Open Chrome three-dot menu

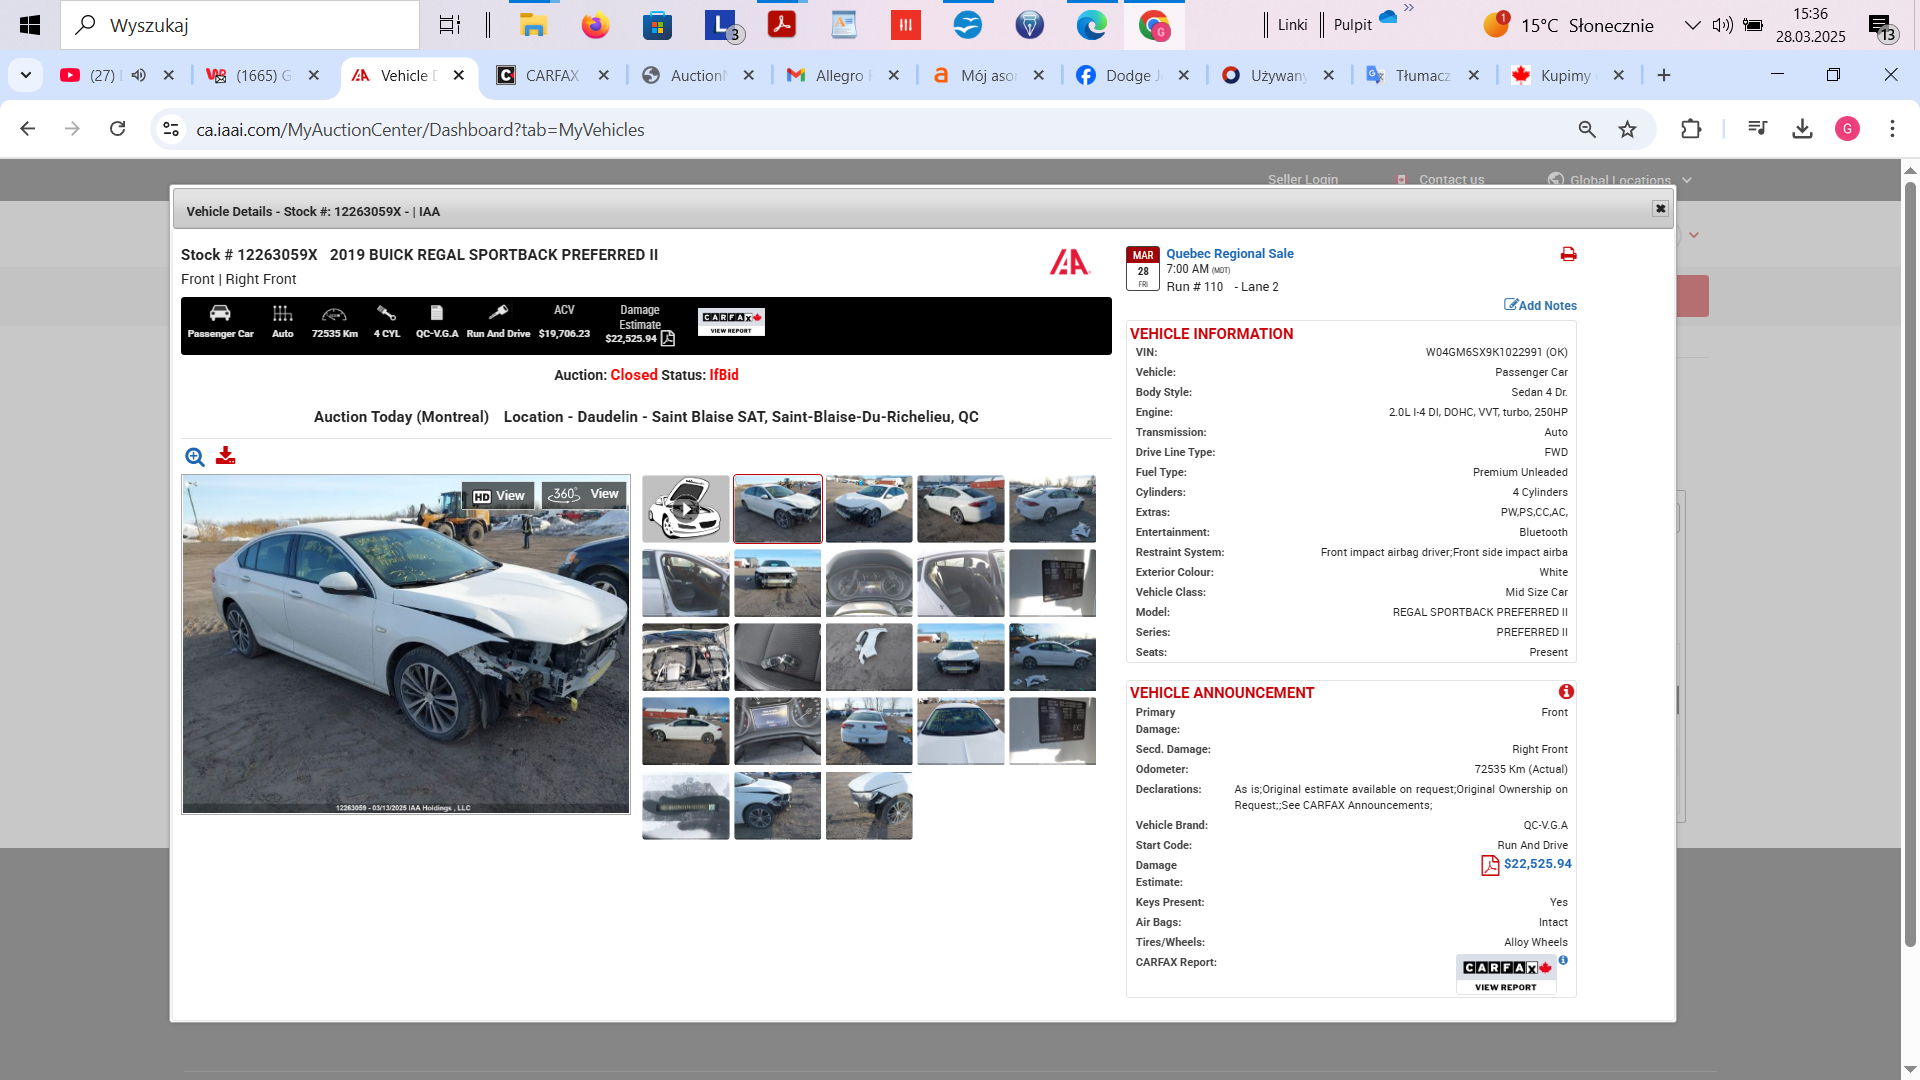tap(1892, 129)
